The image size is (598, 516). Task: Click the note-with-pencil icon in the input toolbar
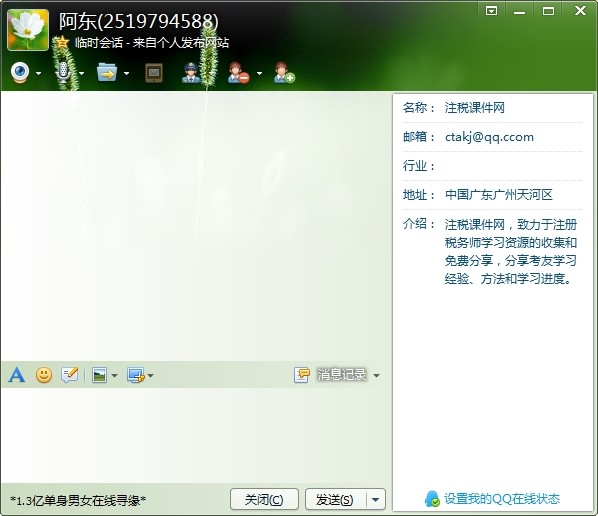pyautogui.click(x=70, y=375)
